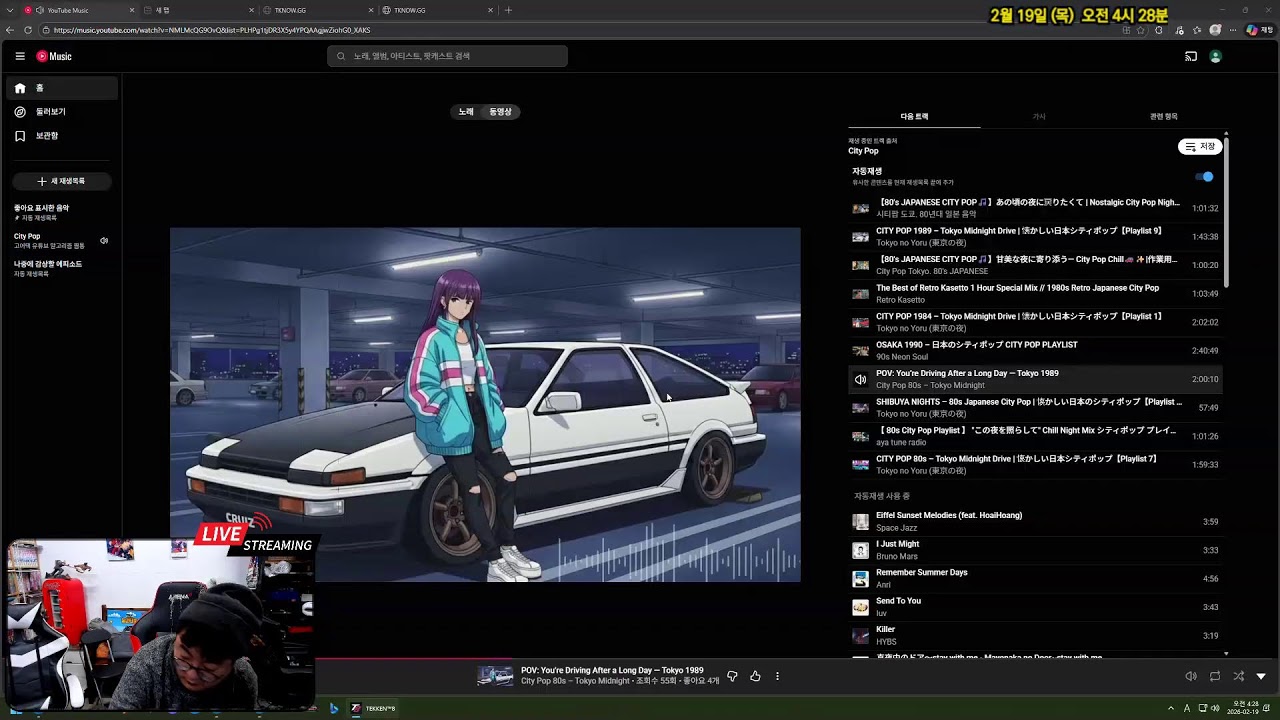Play CITY POP 1989 – Tokyo Midnight Drive Playlist 9

pos(1034,237)
